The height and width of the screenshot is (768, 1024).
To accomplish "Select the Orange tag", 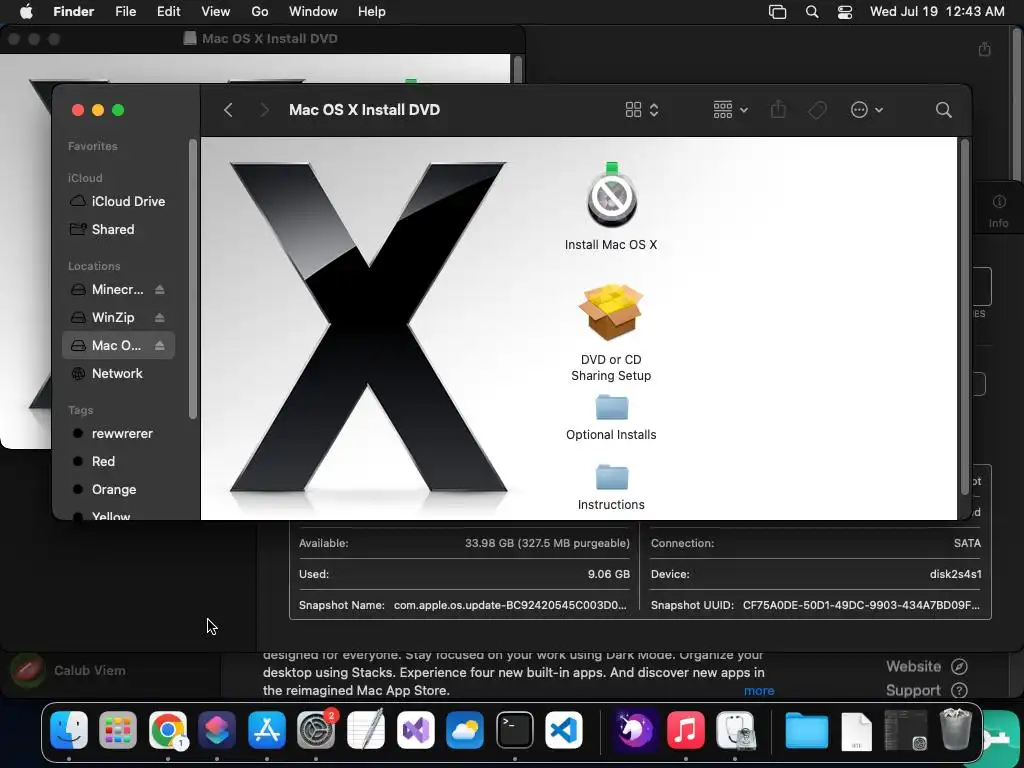I will (x=118, y=490).
